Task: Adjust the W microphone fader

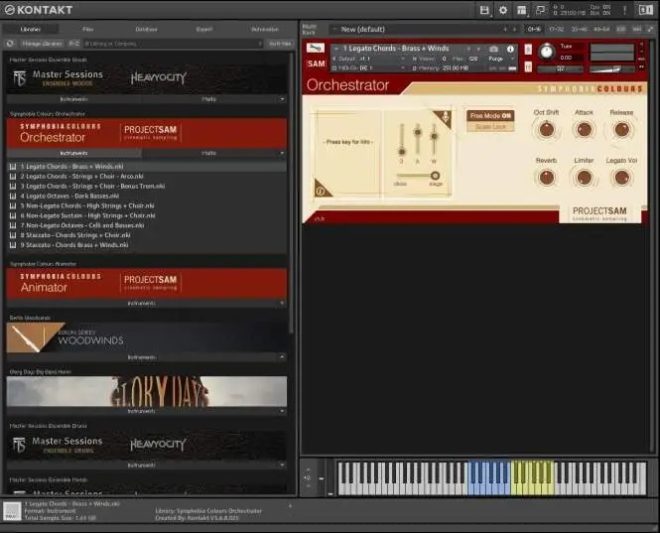Action: (x=434, y=136)
